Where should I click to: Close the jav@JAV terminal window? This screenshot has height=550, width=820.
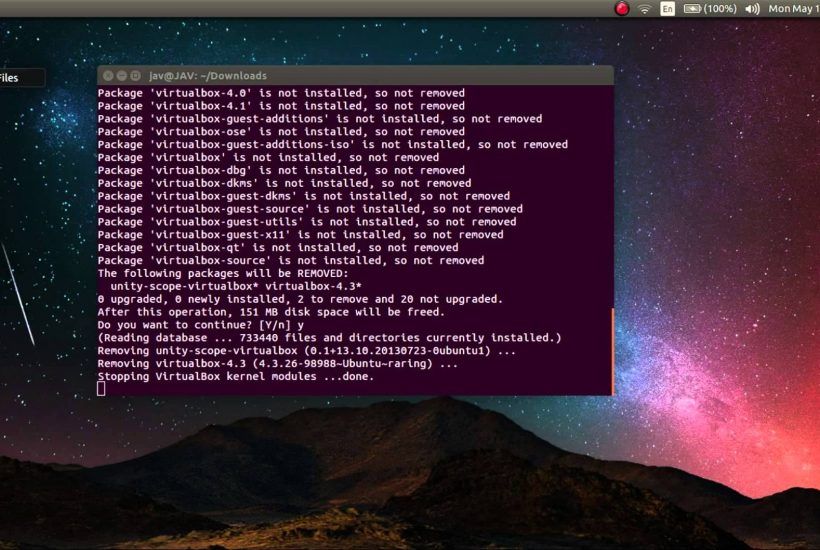click(x=108, y=76)
